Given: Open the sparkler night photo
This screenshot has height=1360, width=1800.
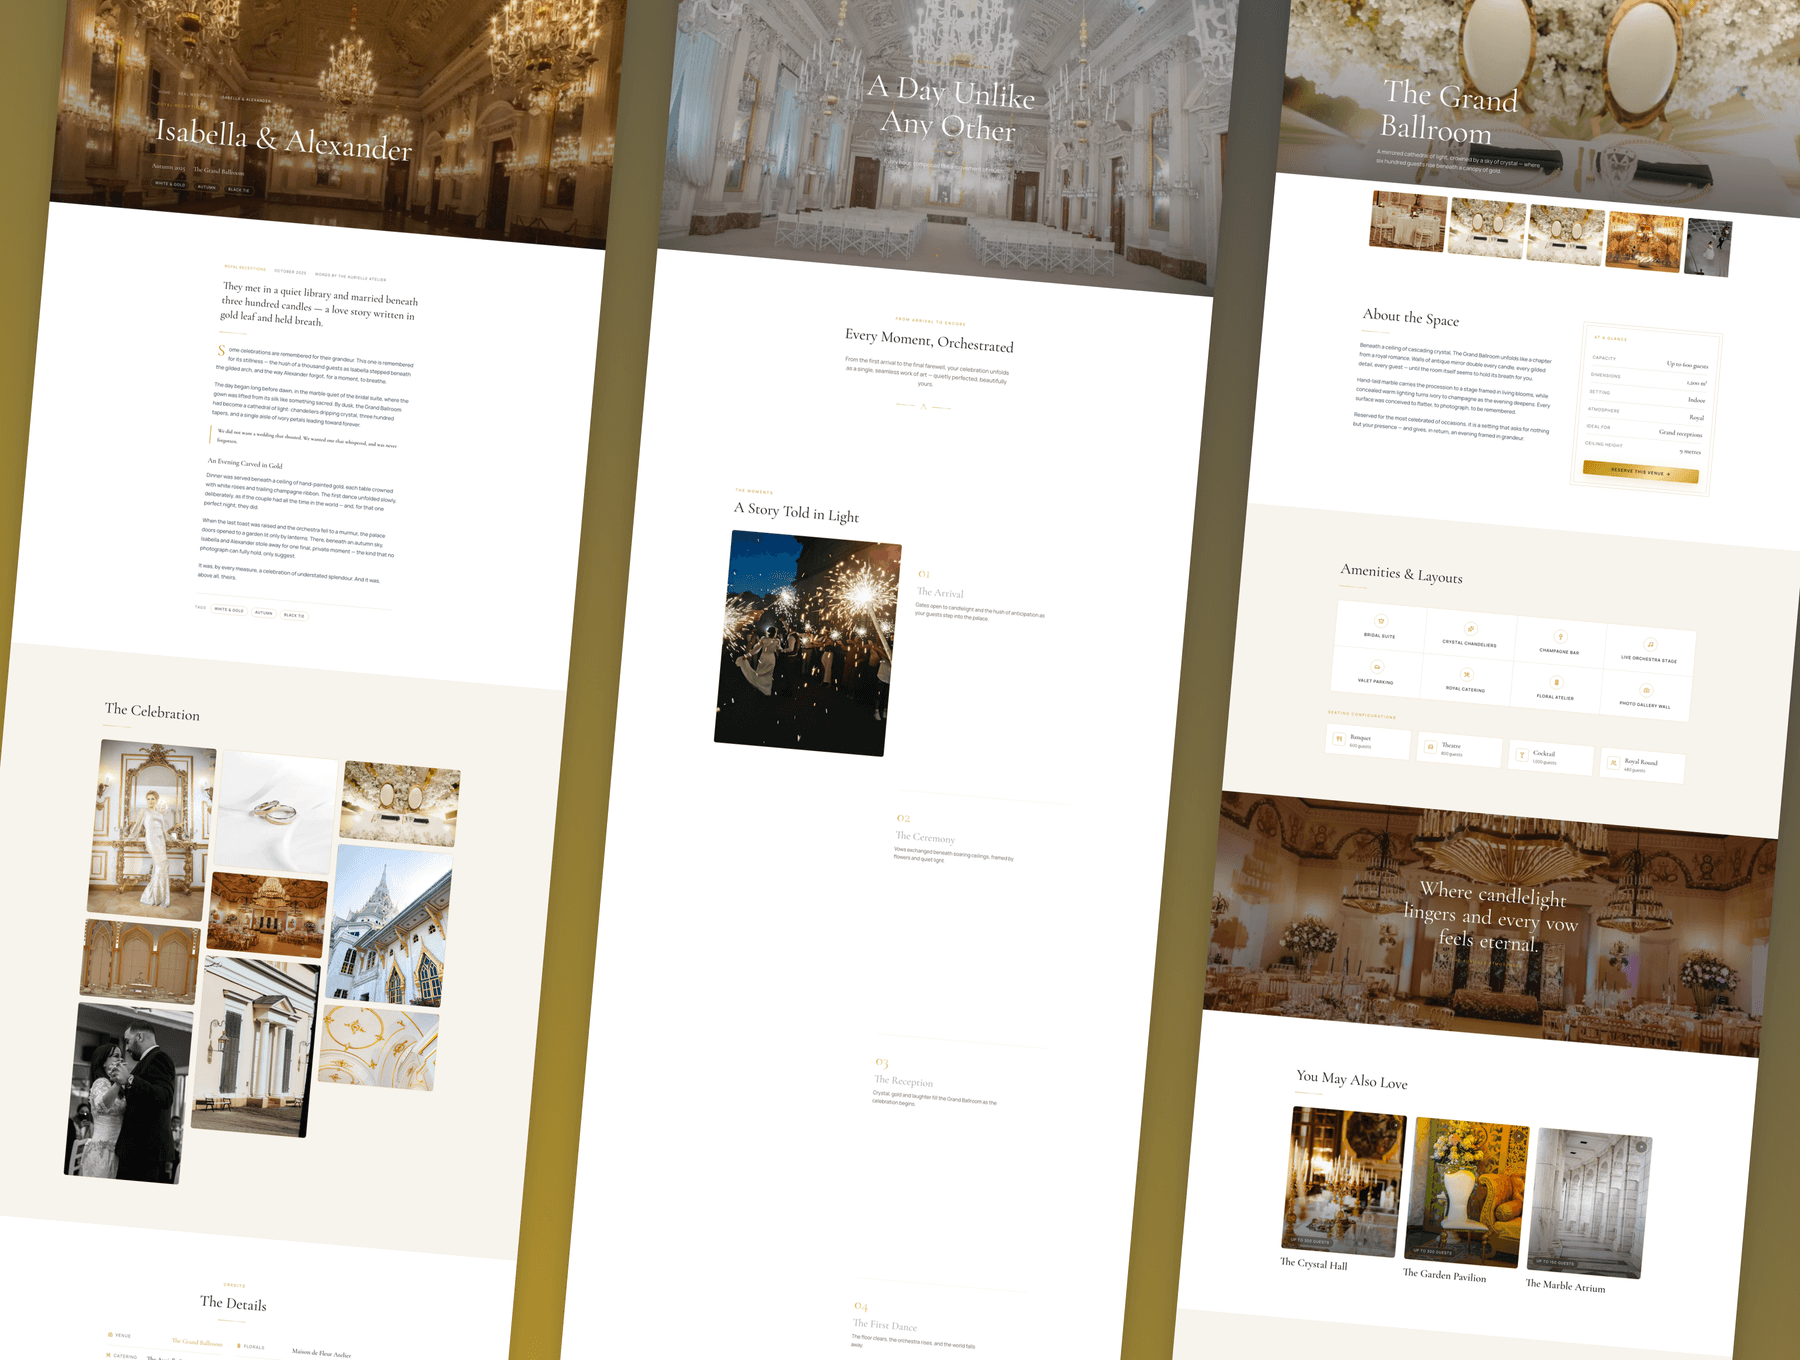Looking at the screenshot, I should pyautogui.click(x=808, y=643).
